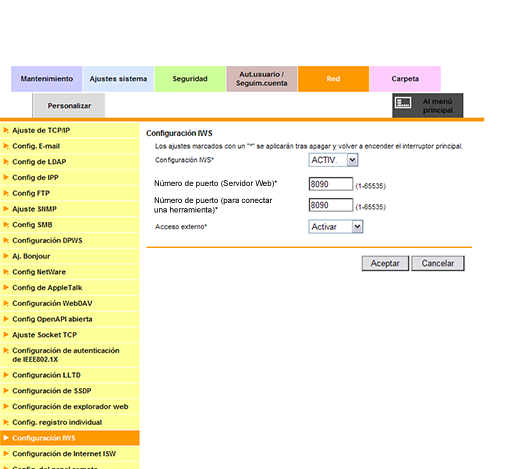This screenshot has width=517, height=469.
Task: Select Aut.usuario / Seguim.cuenta tab
Action: click(x=262, y=79)
